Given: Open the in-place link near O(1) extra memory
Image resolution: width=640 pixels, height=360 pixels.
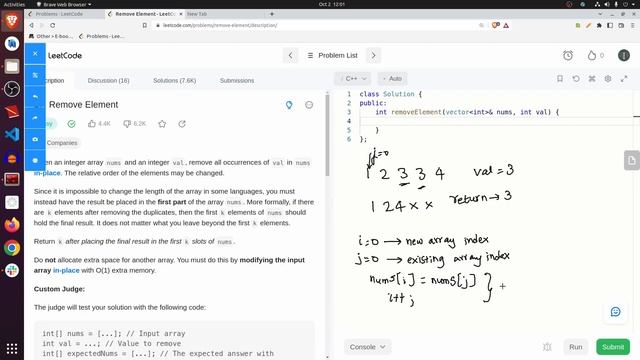Looking at the screenshot, I should (66, 270).
